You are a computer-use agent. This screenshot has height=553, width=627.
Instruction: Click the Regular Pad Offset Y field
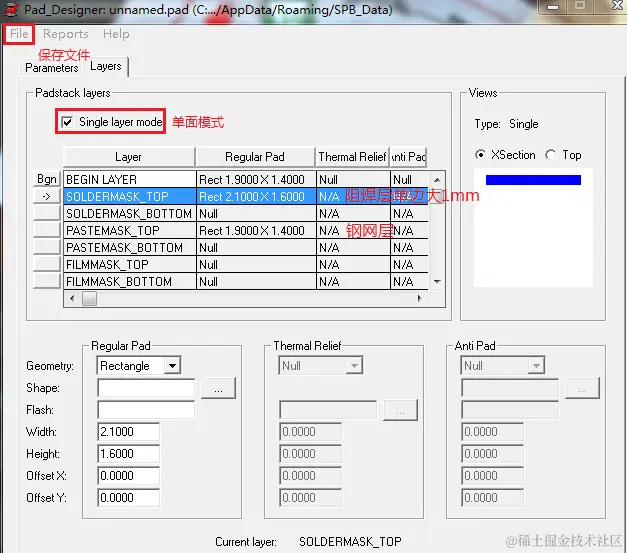point(129,498)
